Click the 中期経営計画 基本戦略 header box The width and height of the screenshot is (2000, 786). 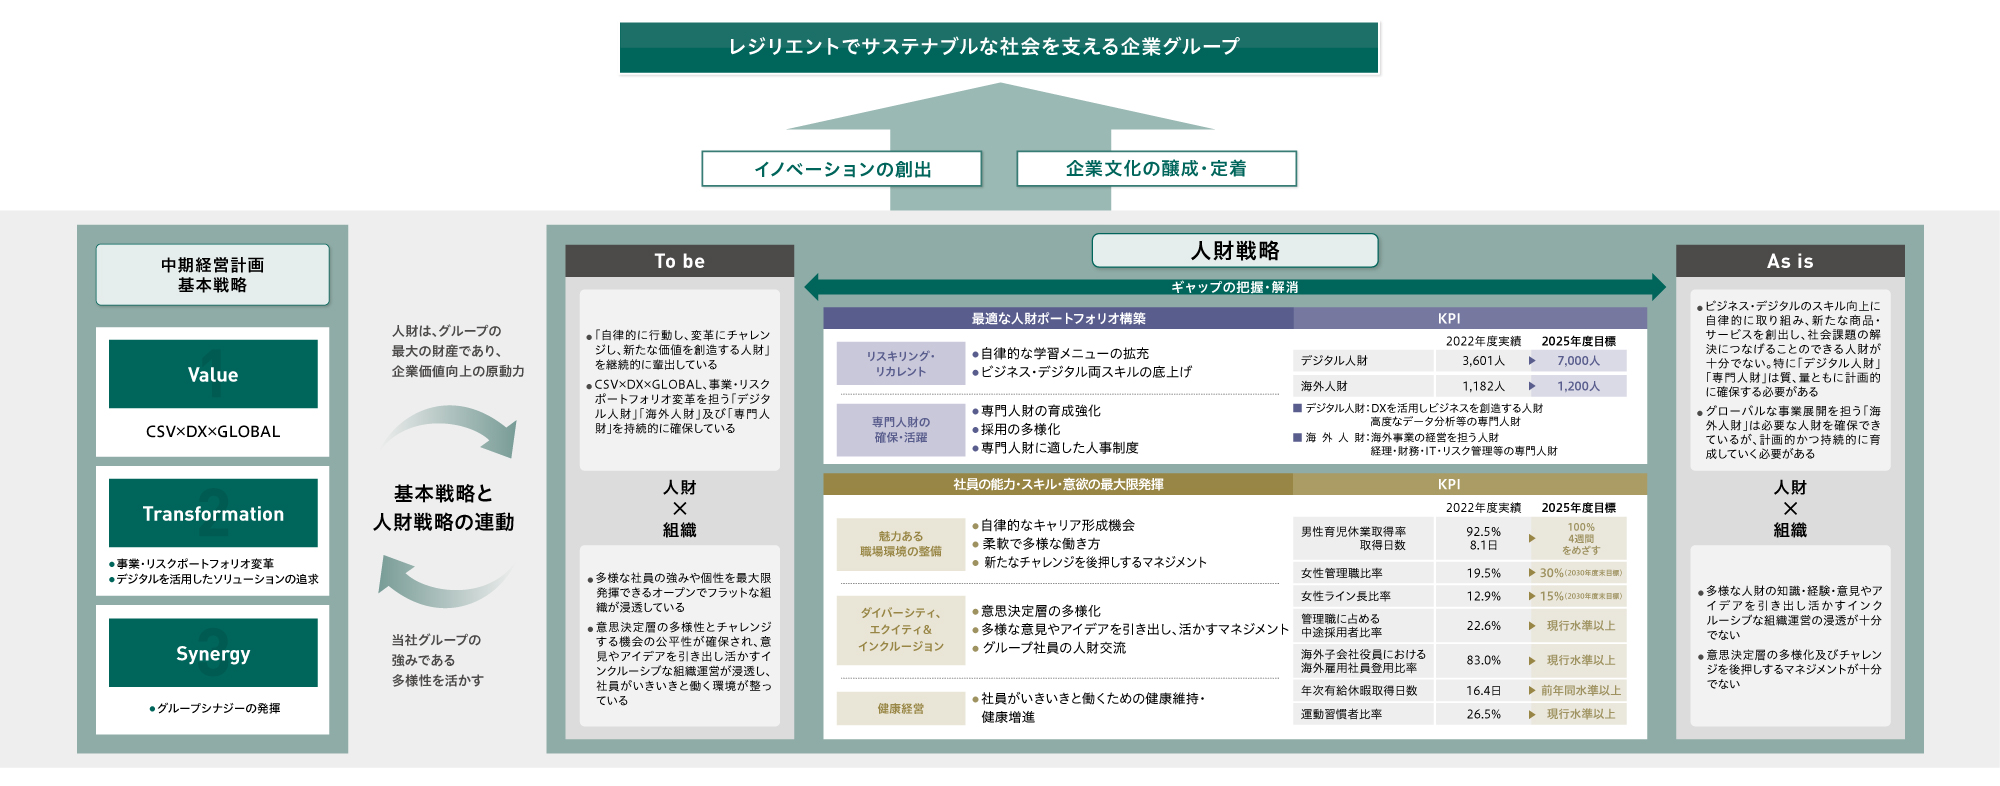point(212,275)
